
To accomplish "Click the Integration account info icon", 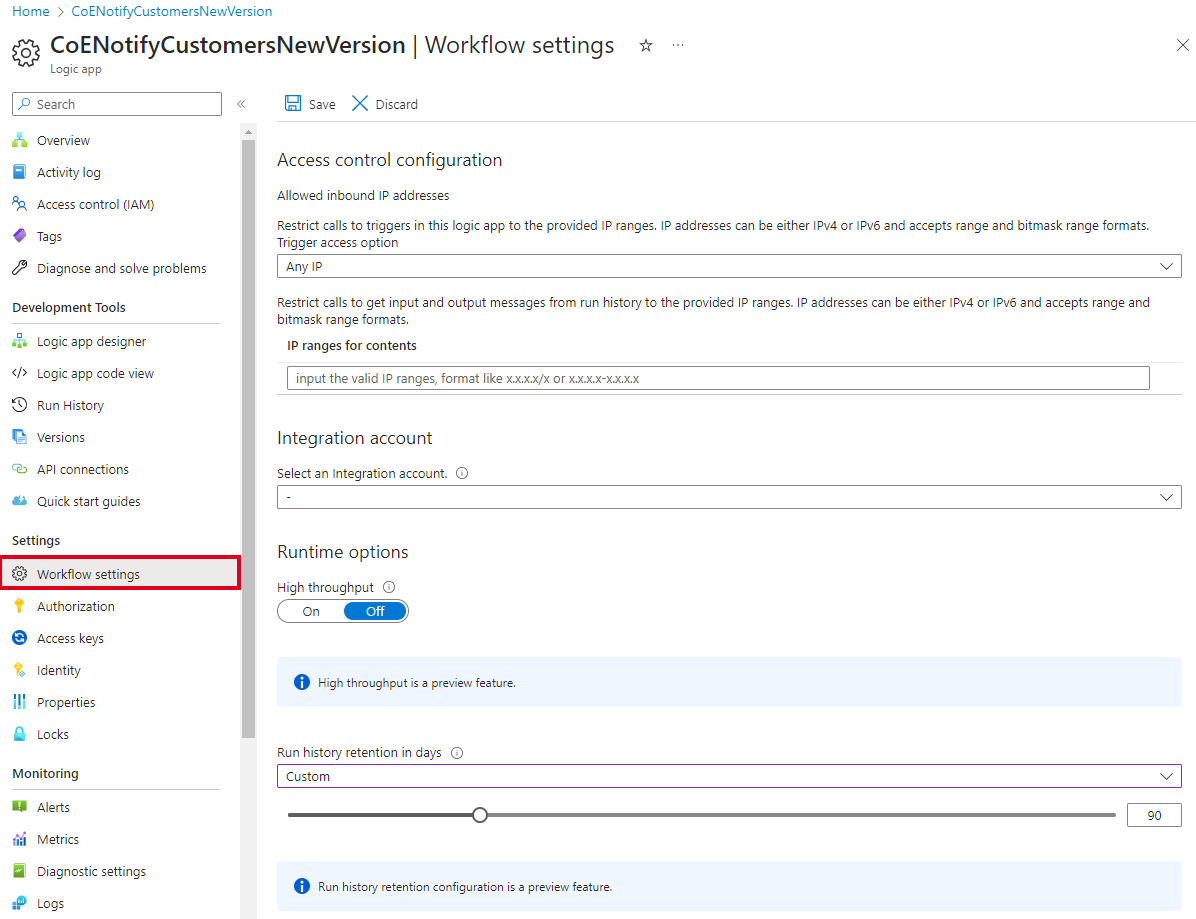I will [462, 474].
